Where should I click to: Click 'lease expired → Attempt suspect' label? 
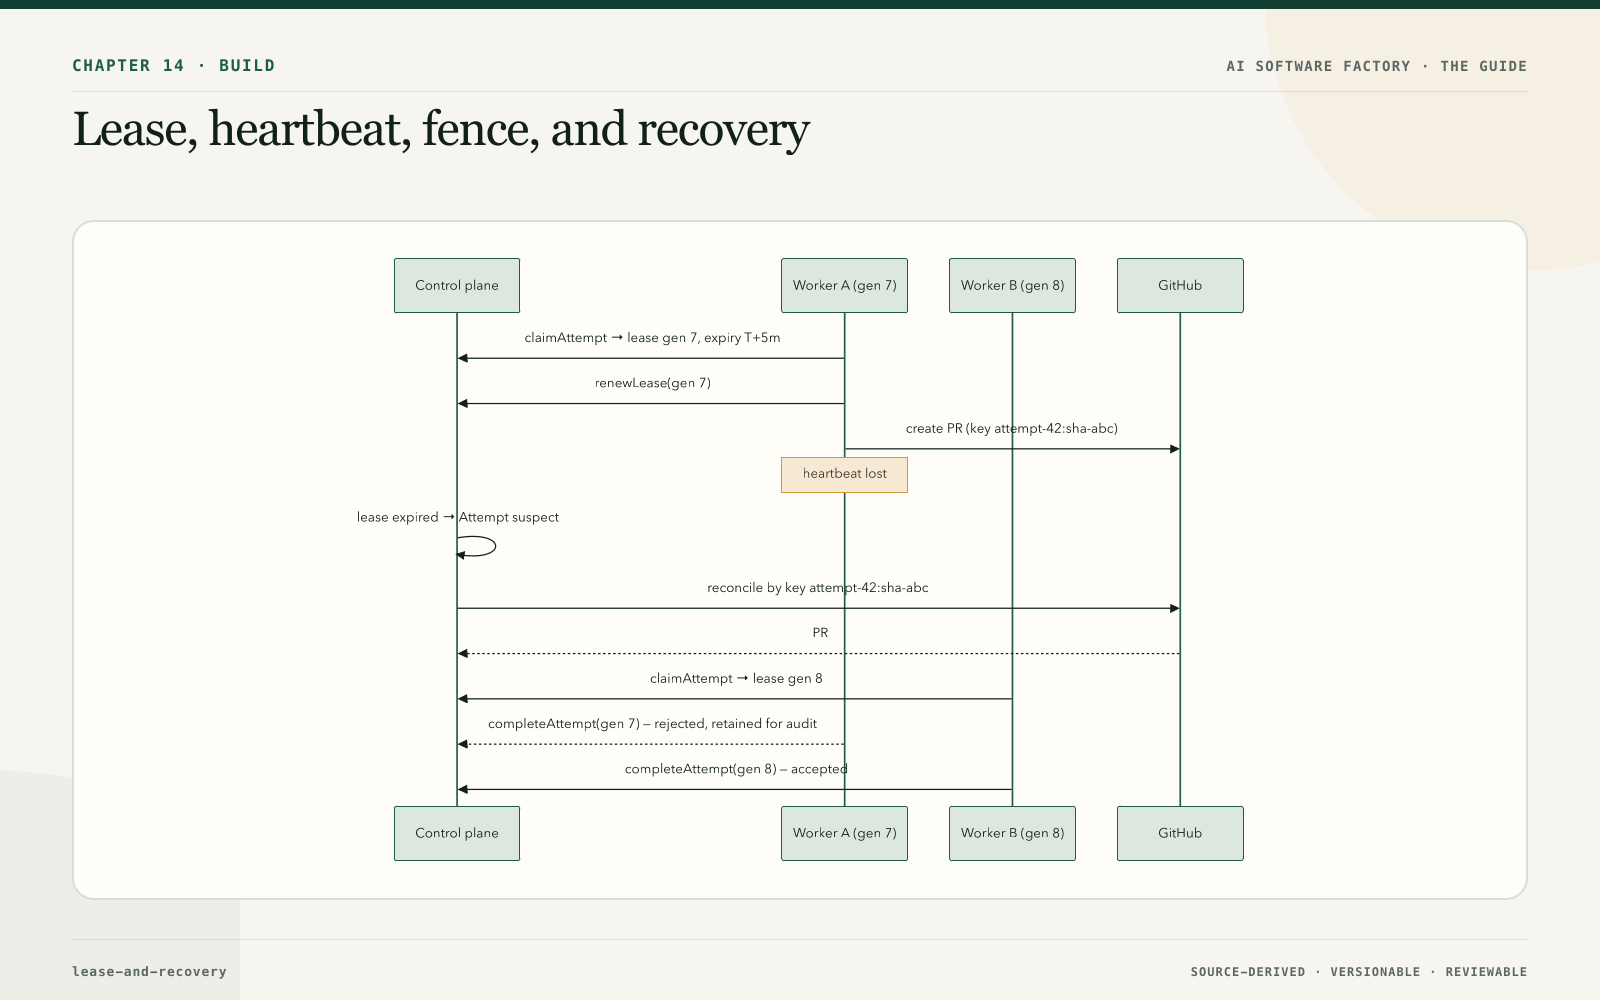[457, 517]
